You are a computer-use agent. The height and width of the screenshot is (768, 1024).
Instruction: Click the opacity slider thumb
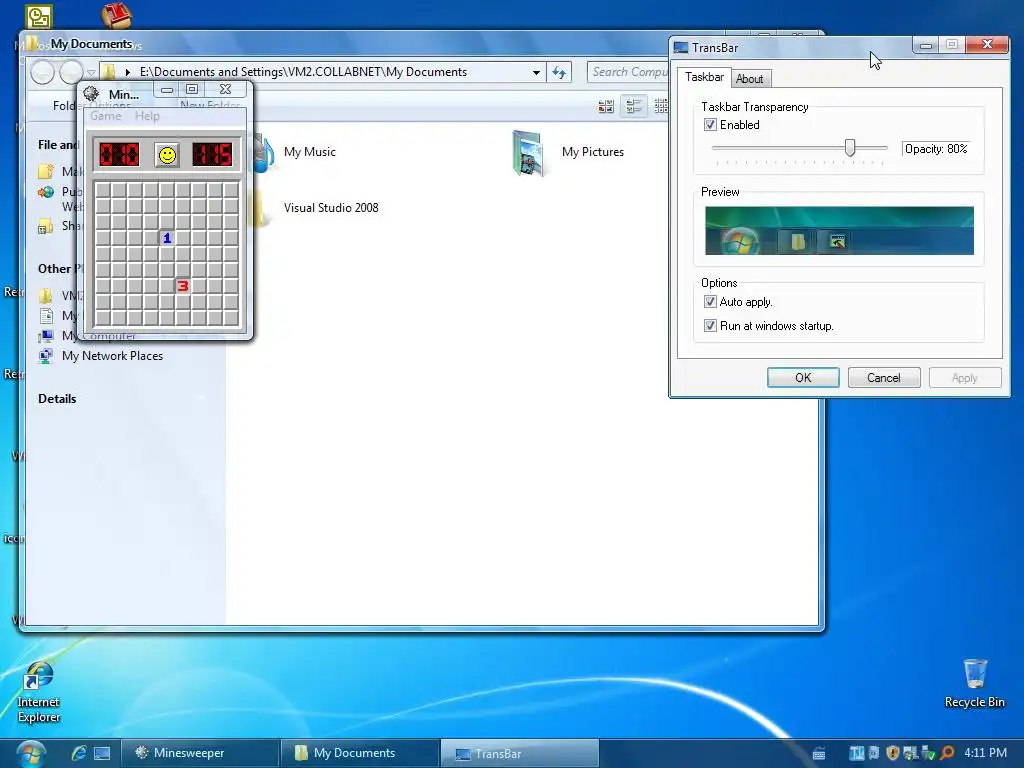tap(850, 148)
